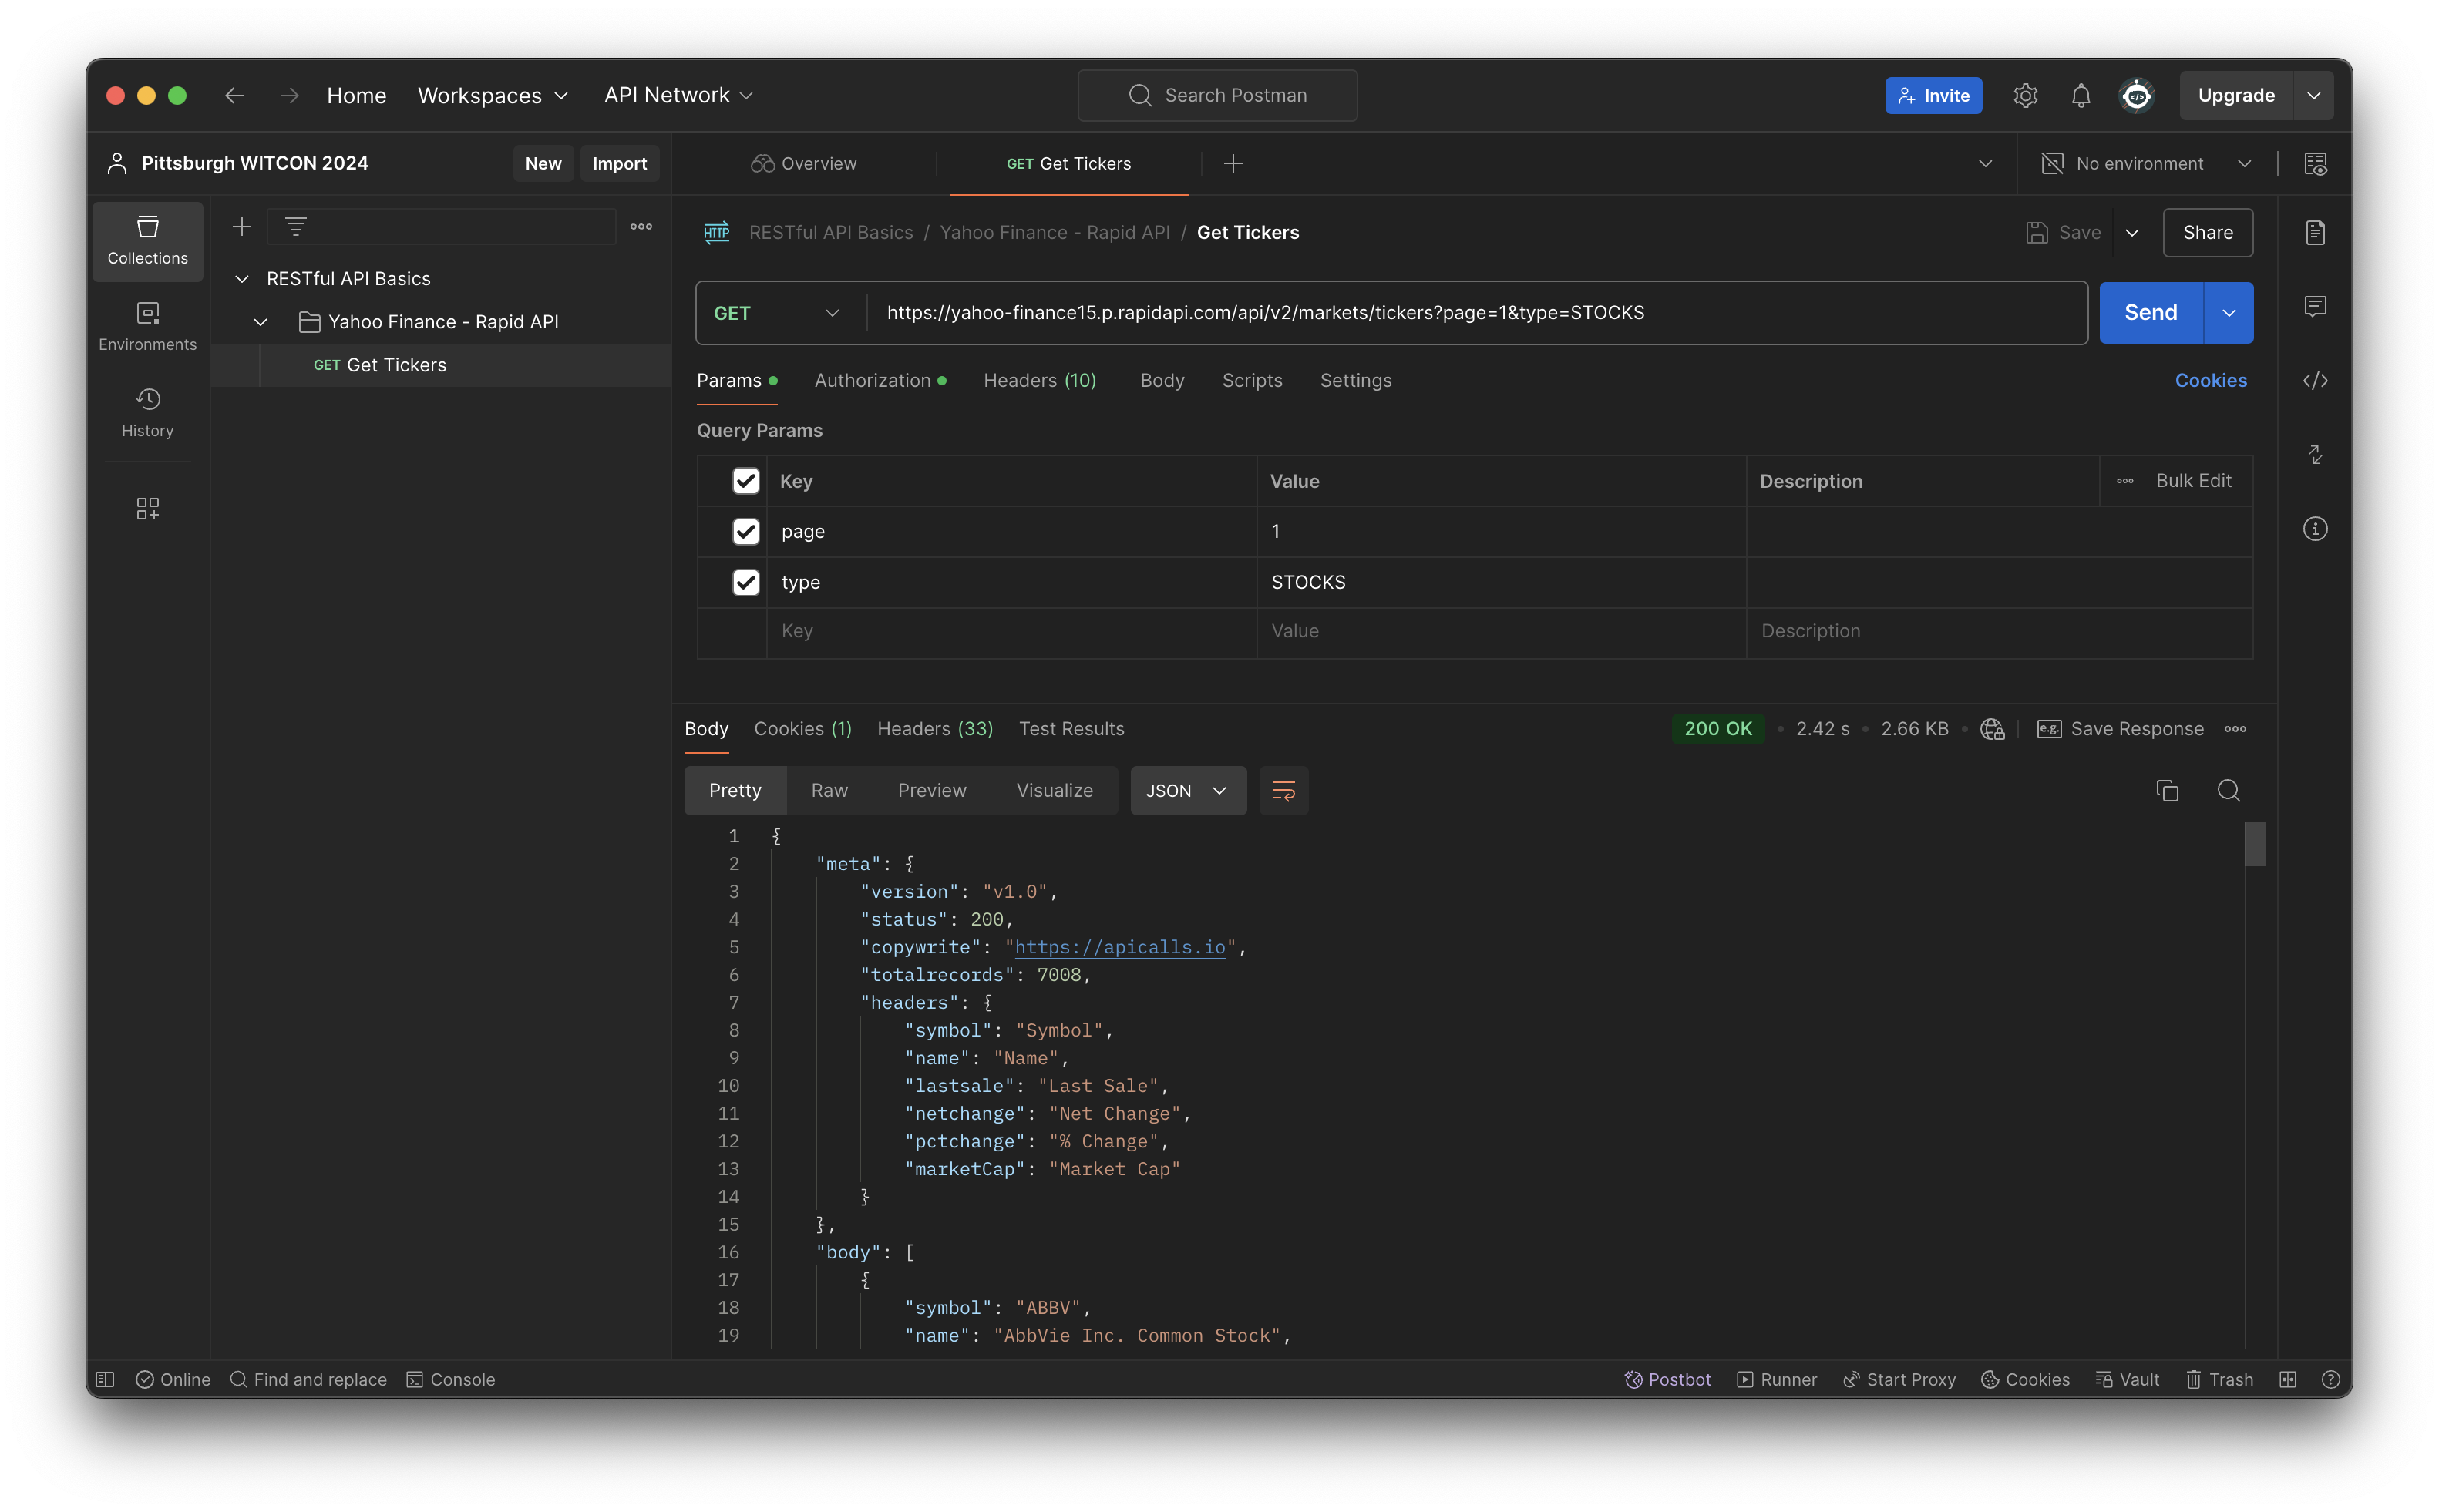The image size is (2439, 1512).
Task: Switch to the Headers (10) request tab
Action: pyautogui.click(x=1039, y=380)
